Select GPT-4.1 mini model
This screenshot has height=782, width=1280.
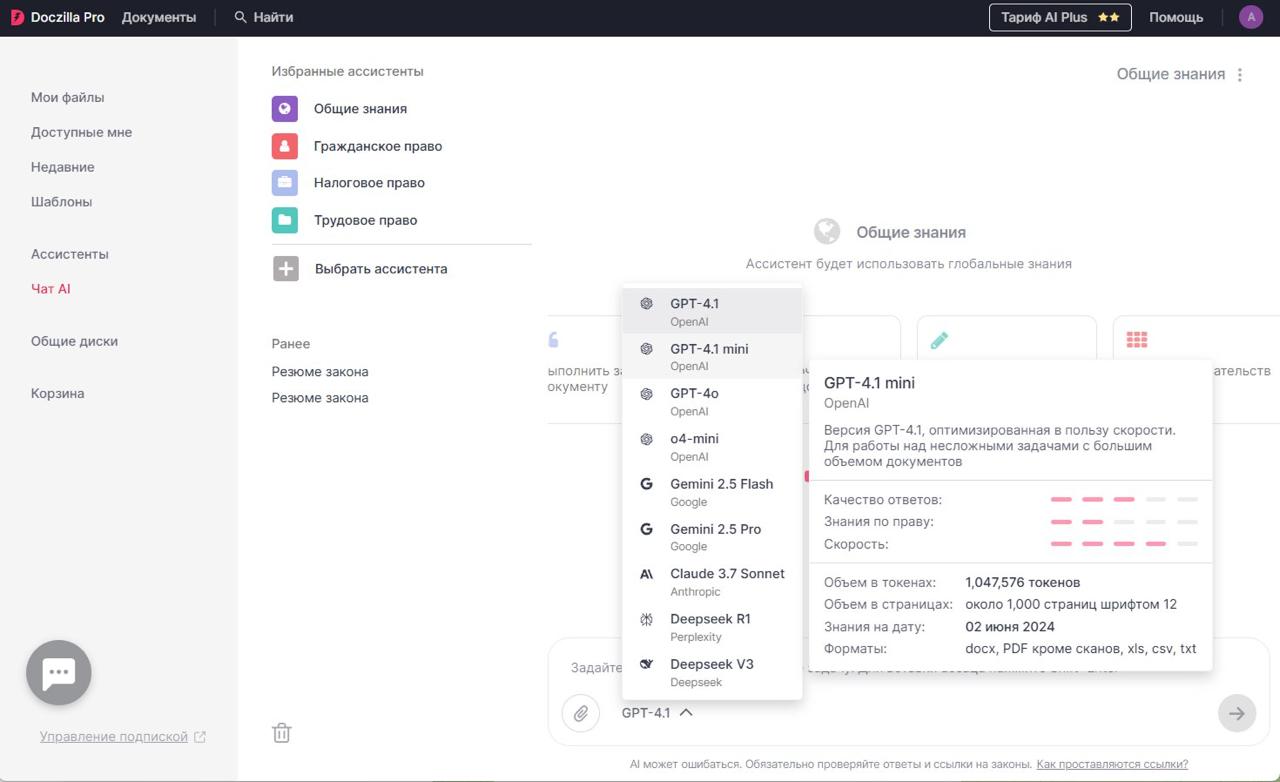[712, 356]
